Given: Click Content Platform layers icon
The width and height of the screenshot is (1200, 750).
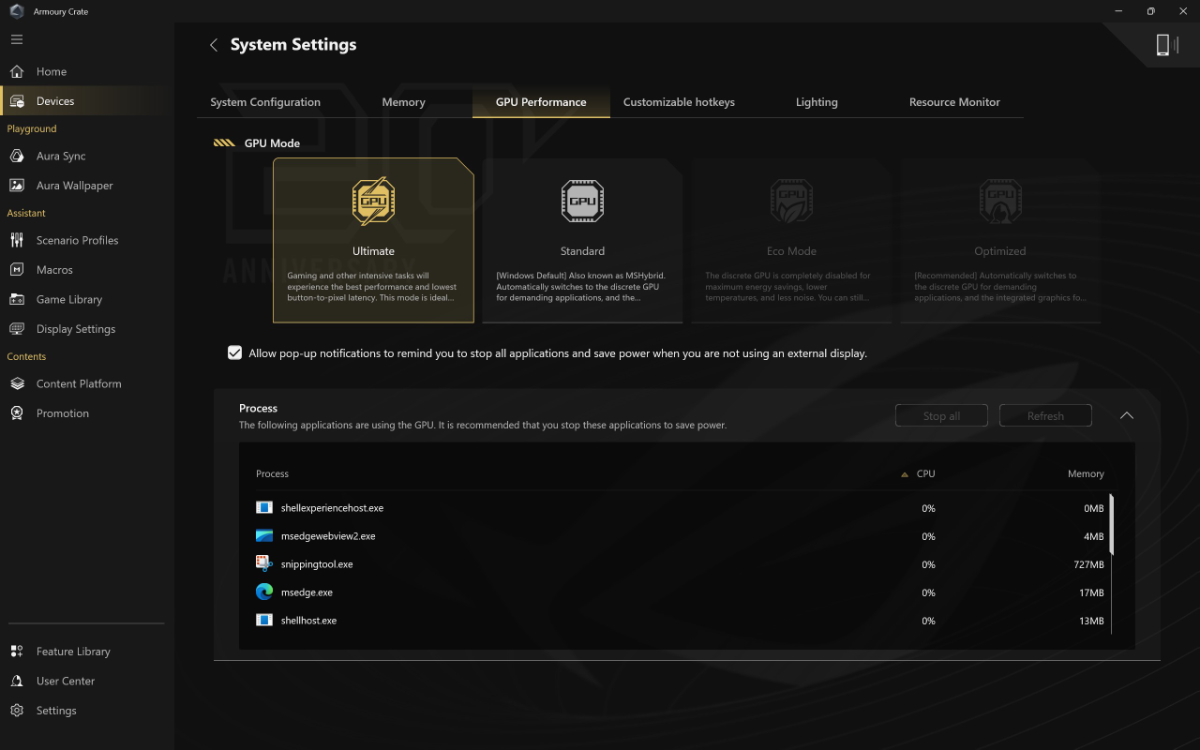Looking at the screenshot, I should (x=16, y=384).
